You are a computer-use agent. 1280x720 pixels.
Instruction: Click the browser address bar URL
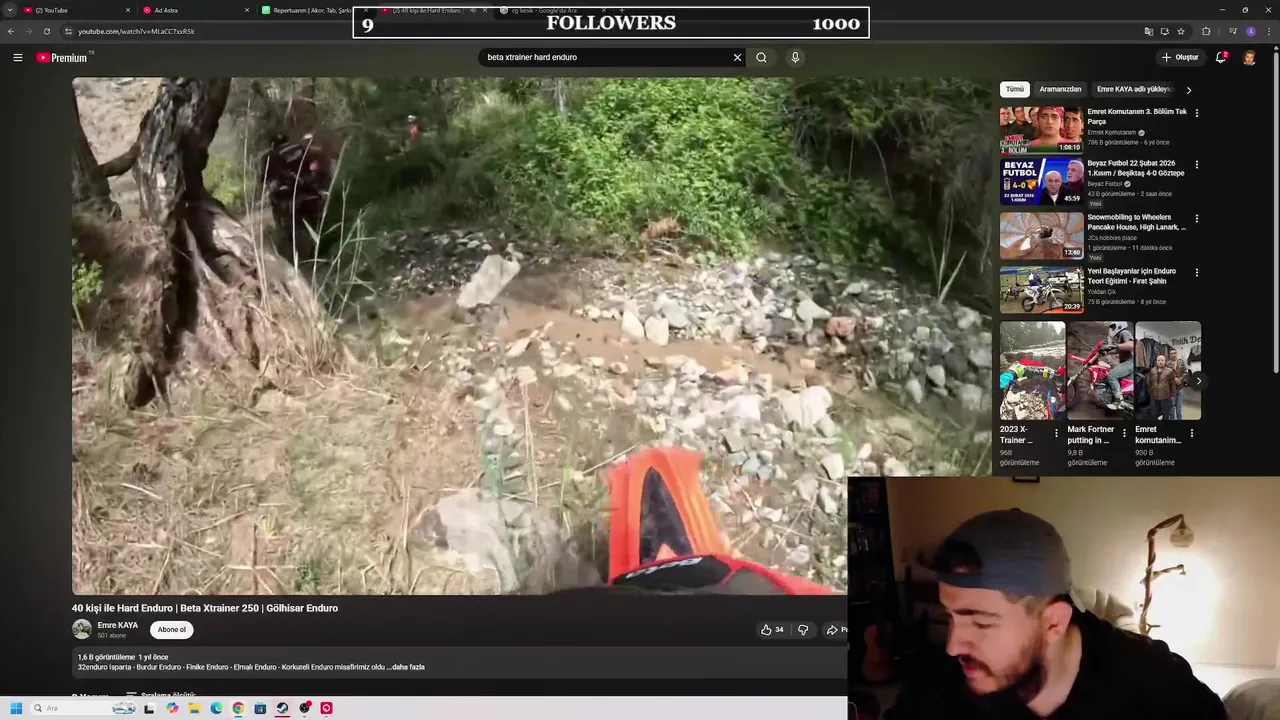tap(136, 31)
